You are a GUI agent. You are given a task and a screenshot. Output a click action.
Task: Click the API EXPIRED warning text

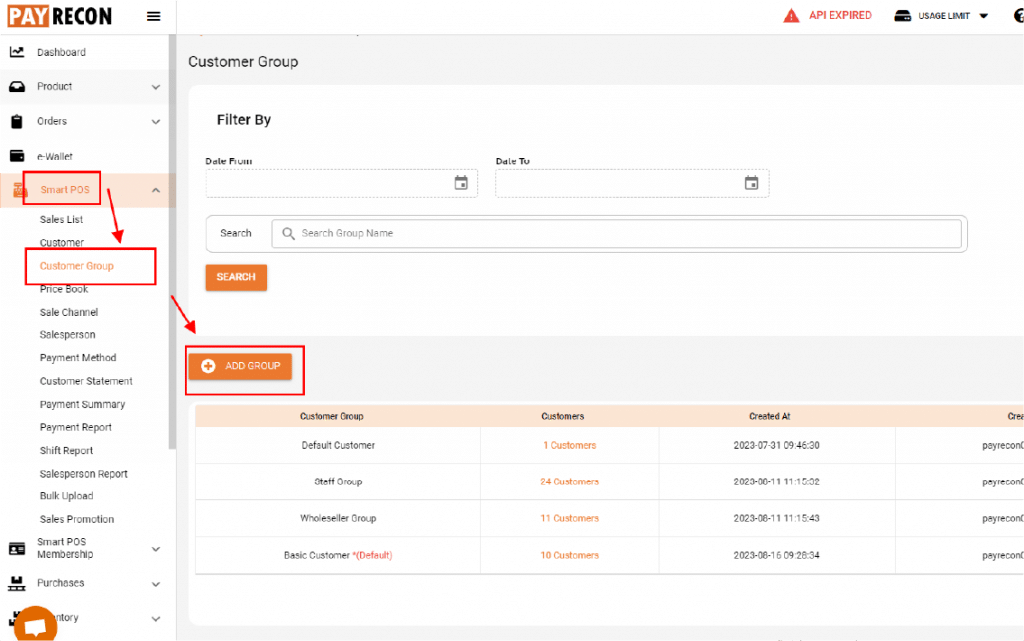click(x=840, y=15)
